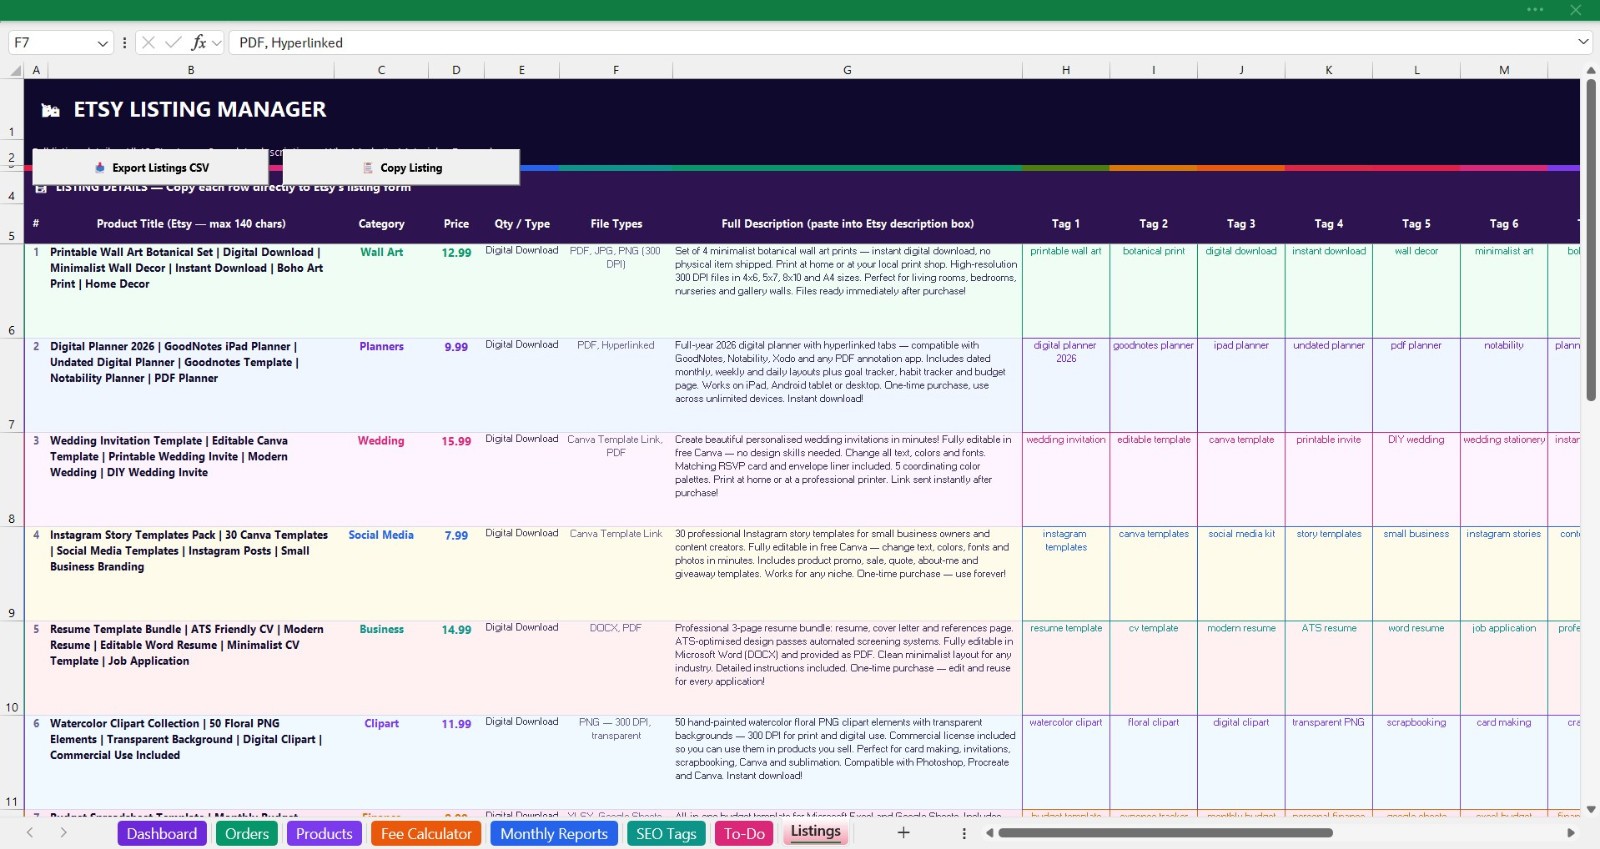Image resolution: width=1600 pixels, height=849 pixels.
Task: Click the Export Listings CSV button
Action: [151, 167]
